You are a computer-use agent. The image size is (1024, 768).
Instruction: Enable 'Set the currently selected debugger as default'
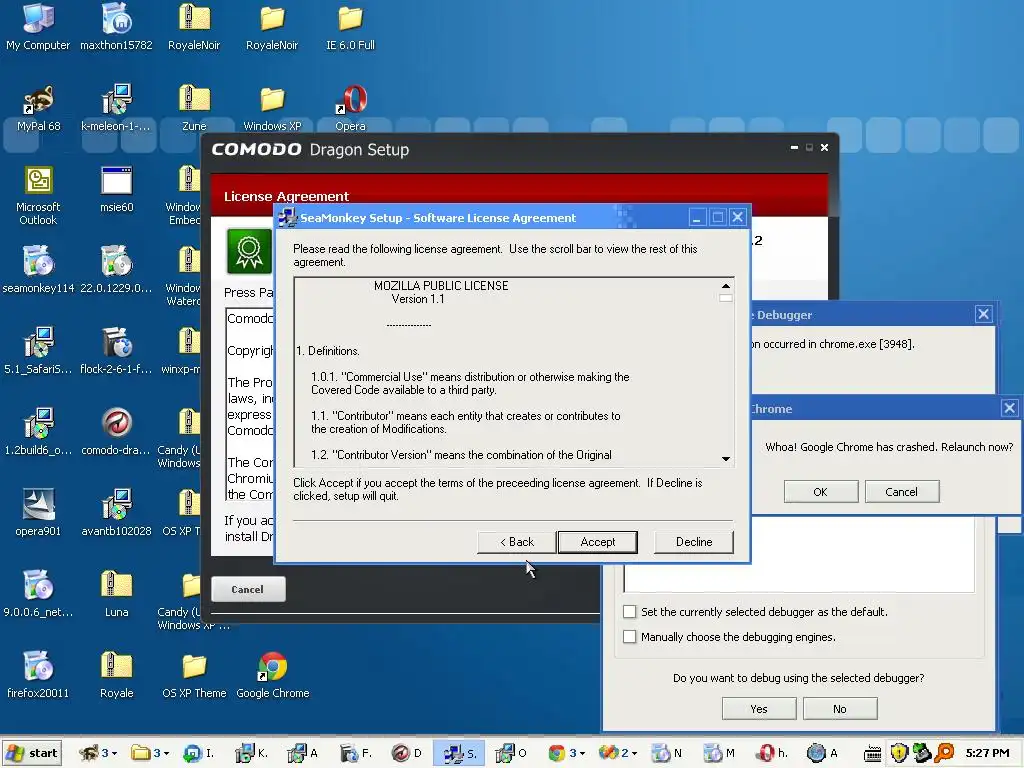tap(630, 611)
